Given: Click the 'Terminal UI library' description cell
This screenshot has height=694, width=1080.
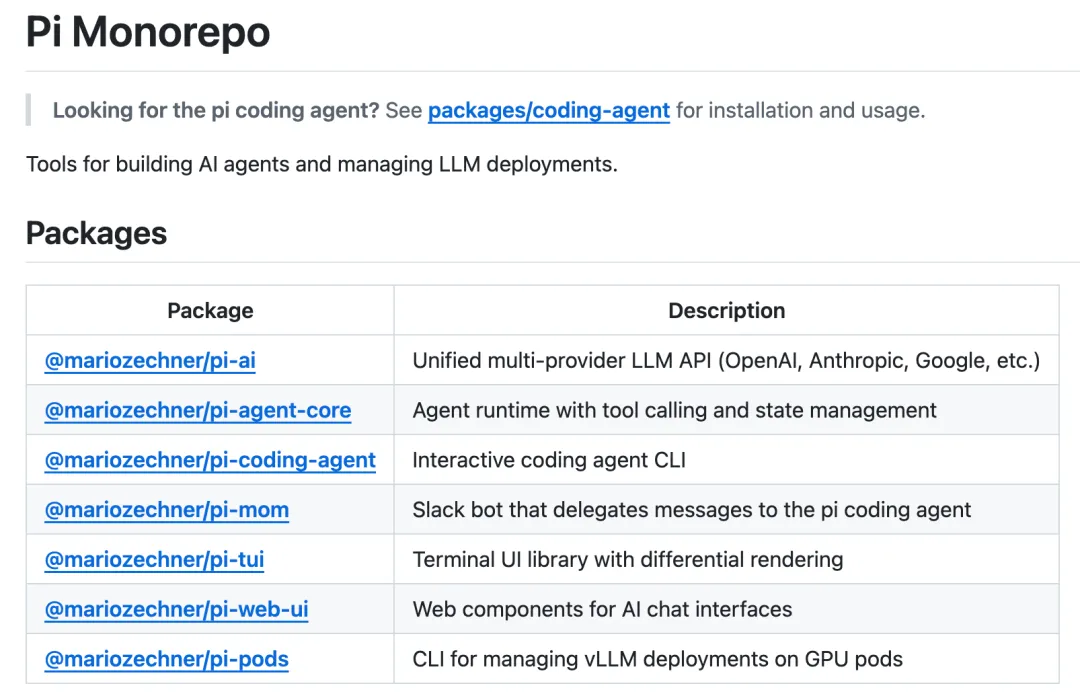Looking at the screenshot, I should point(627,560).
